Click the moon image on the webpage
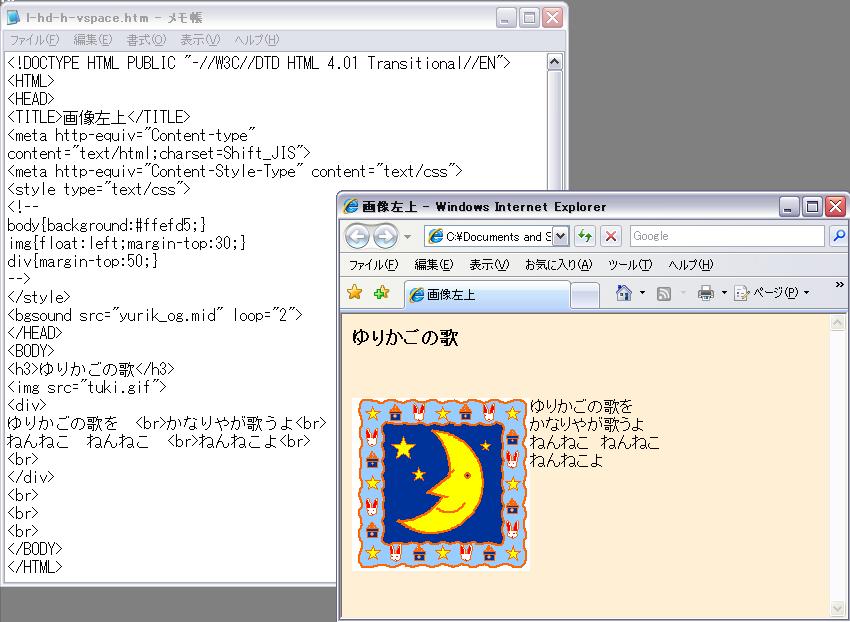Viewport: 850px width, 622px height. tap(441, 484)
